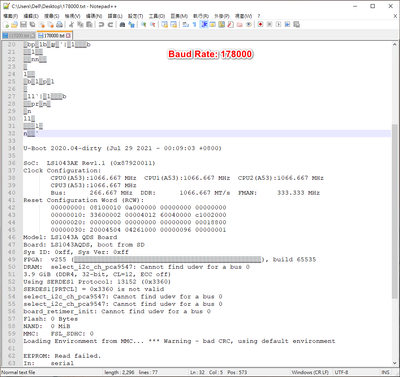
Task: Cut selection using scissors icon
Action: pos(71,25)
